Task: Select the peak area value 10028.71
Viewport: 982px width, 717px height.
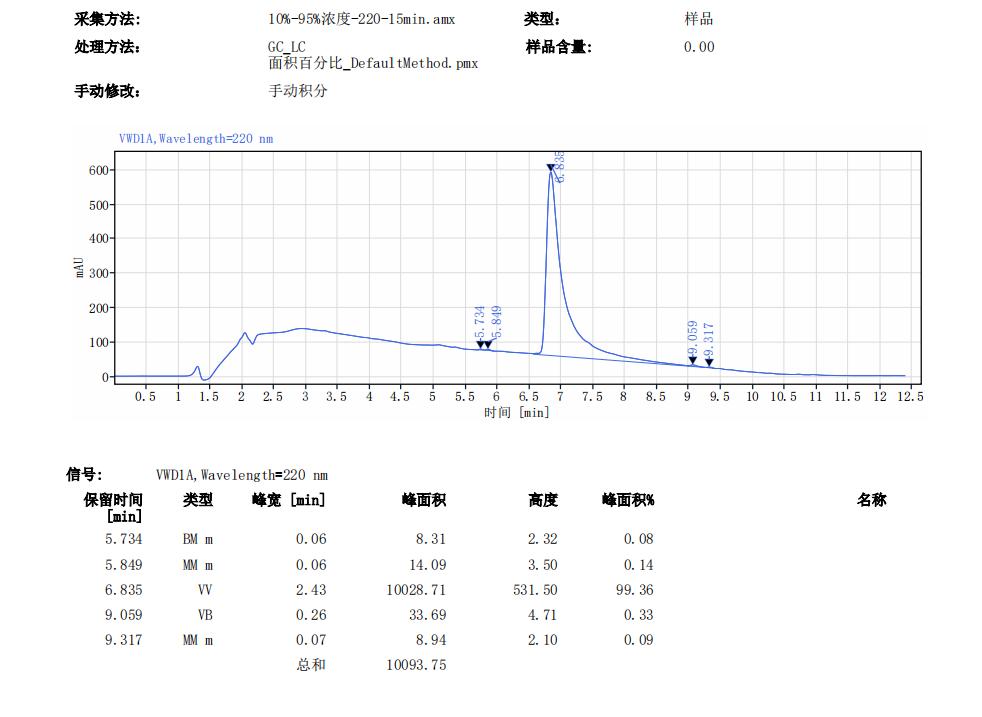Action: coord(416,591)
